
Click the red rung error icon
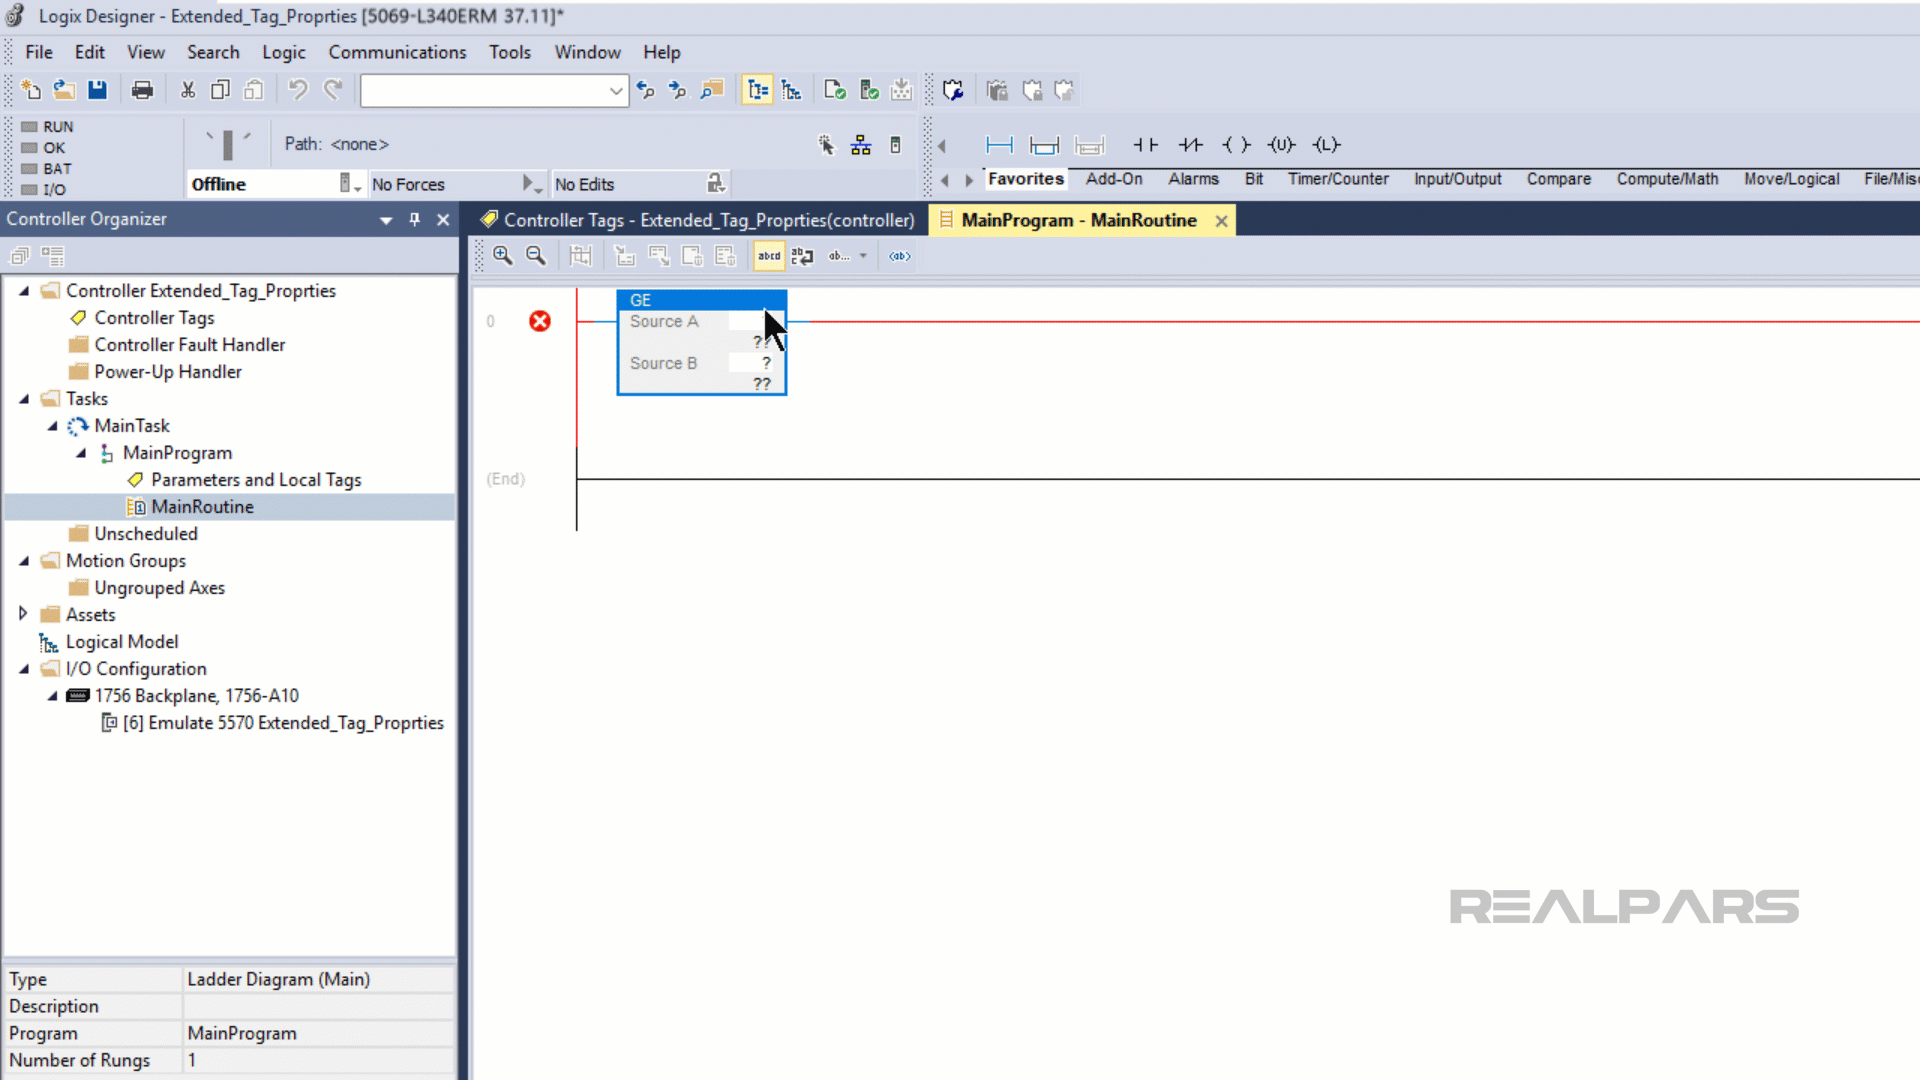point(540,321)
